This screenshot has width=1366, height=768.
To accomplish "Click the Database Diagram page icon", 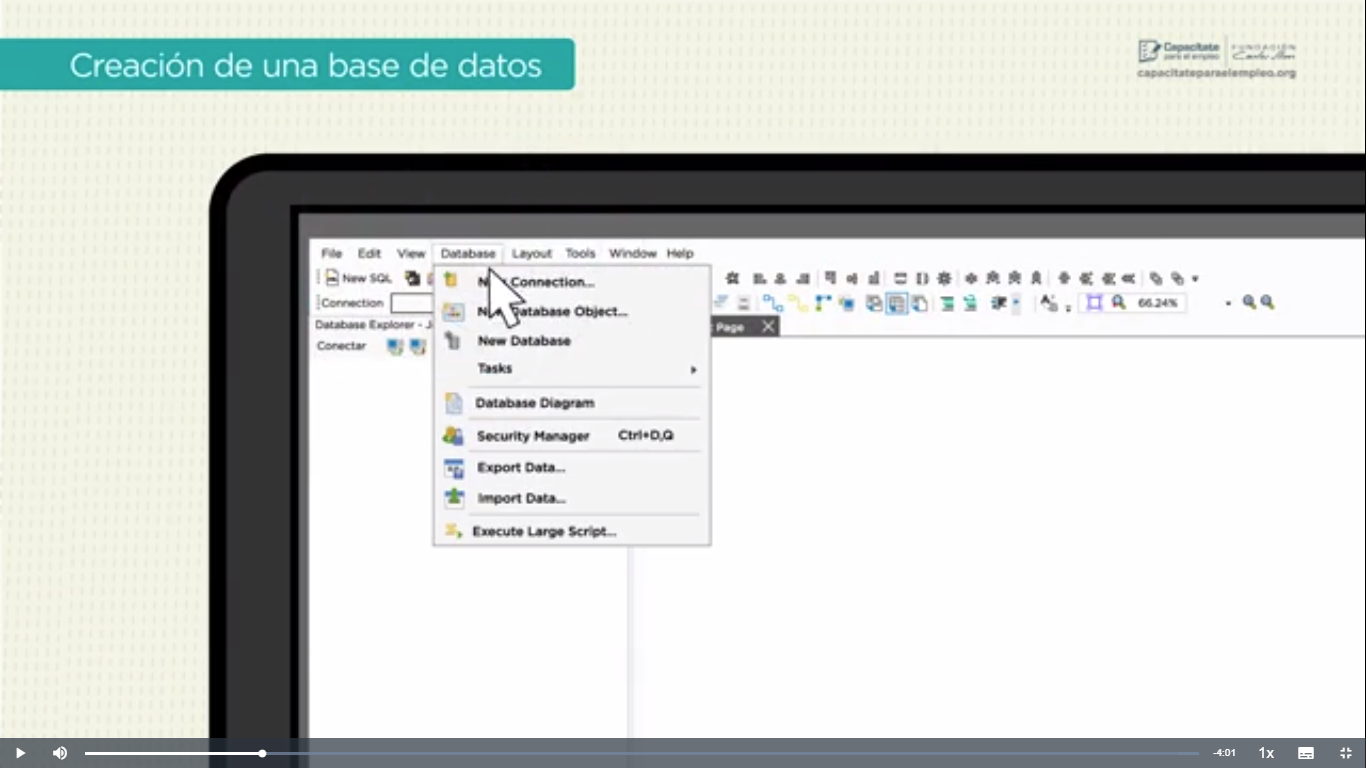I will click(454, 403).
